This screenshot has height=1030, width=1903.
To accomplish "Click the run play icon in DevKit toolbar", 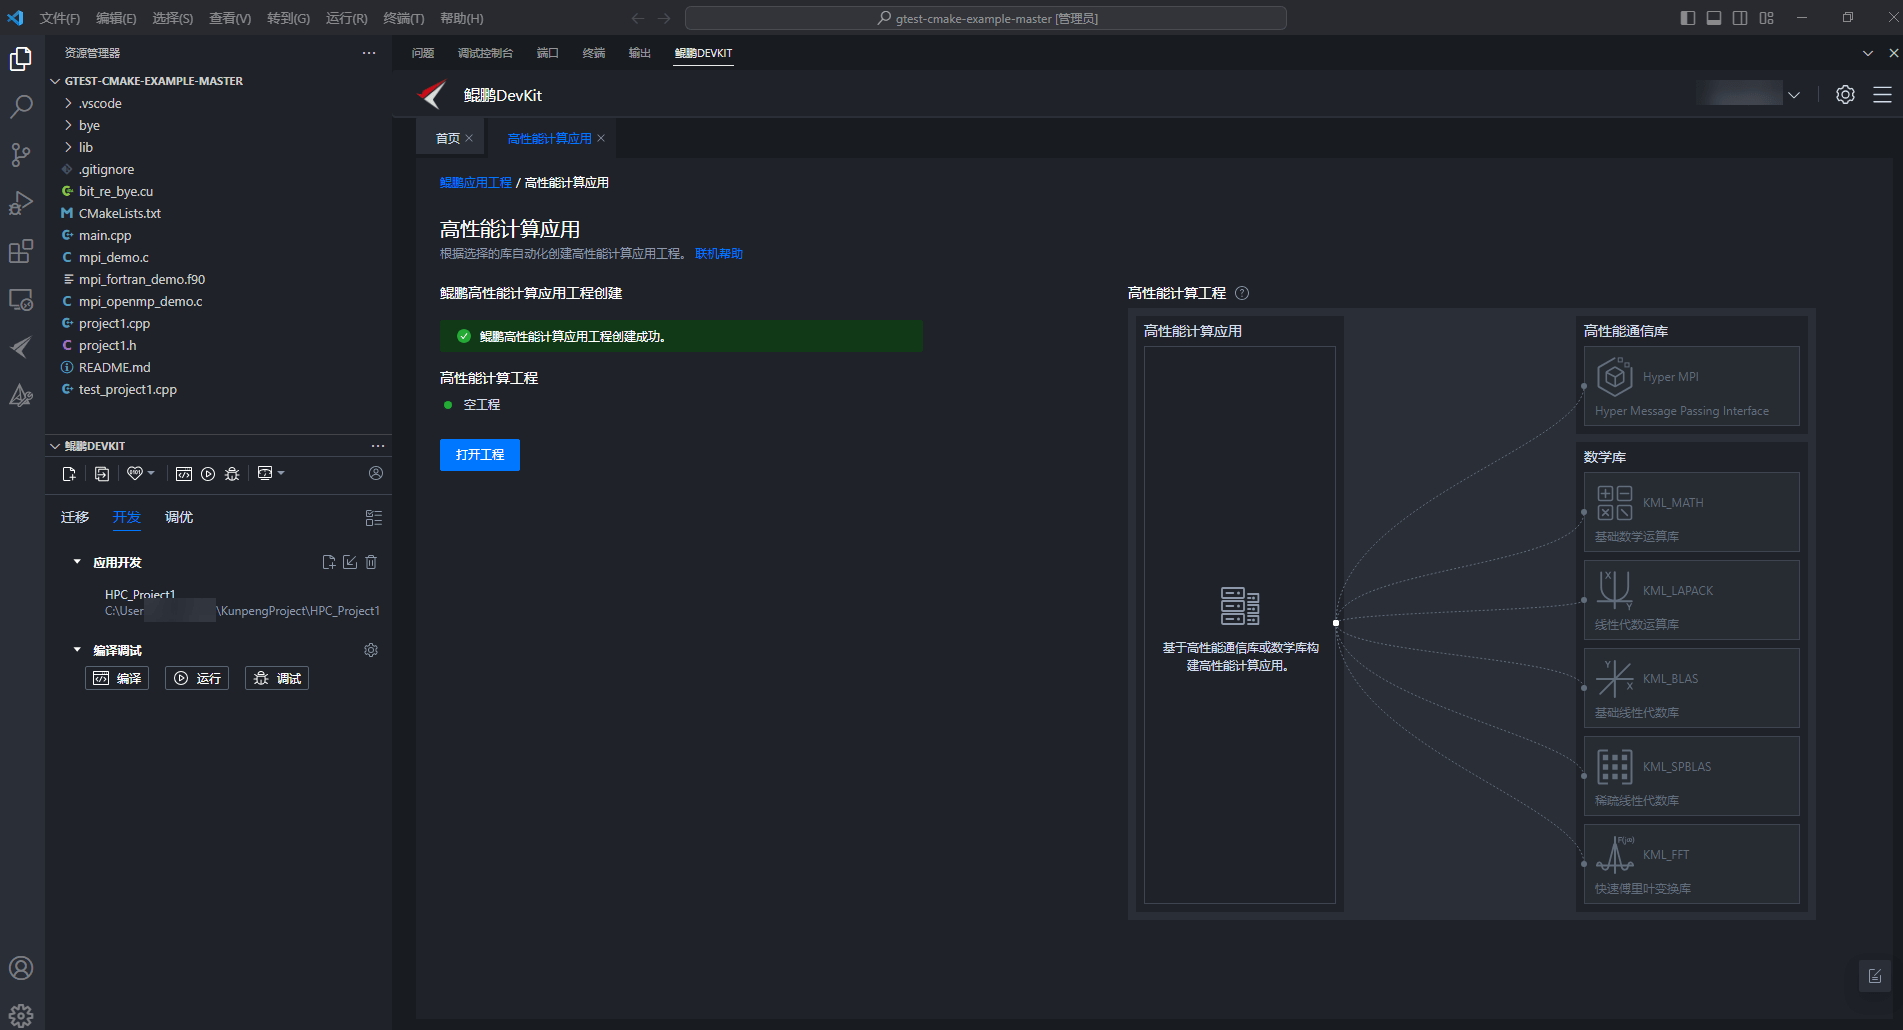I will pos(208,474).
